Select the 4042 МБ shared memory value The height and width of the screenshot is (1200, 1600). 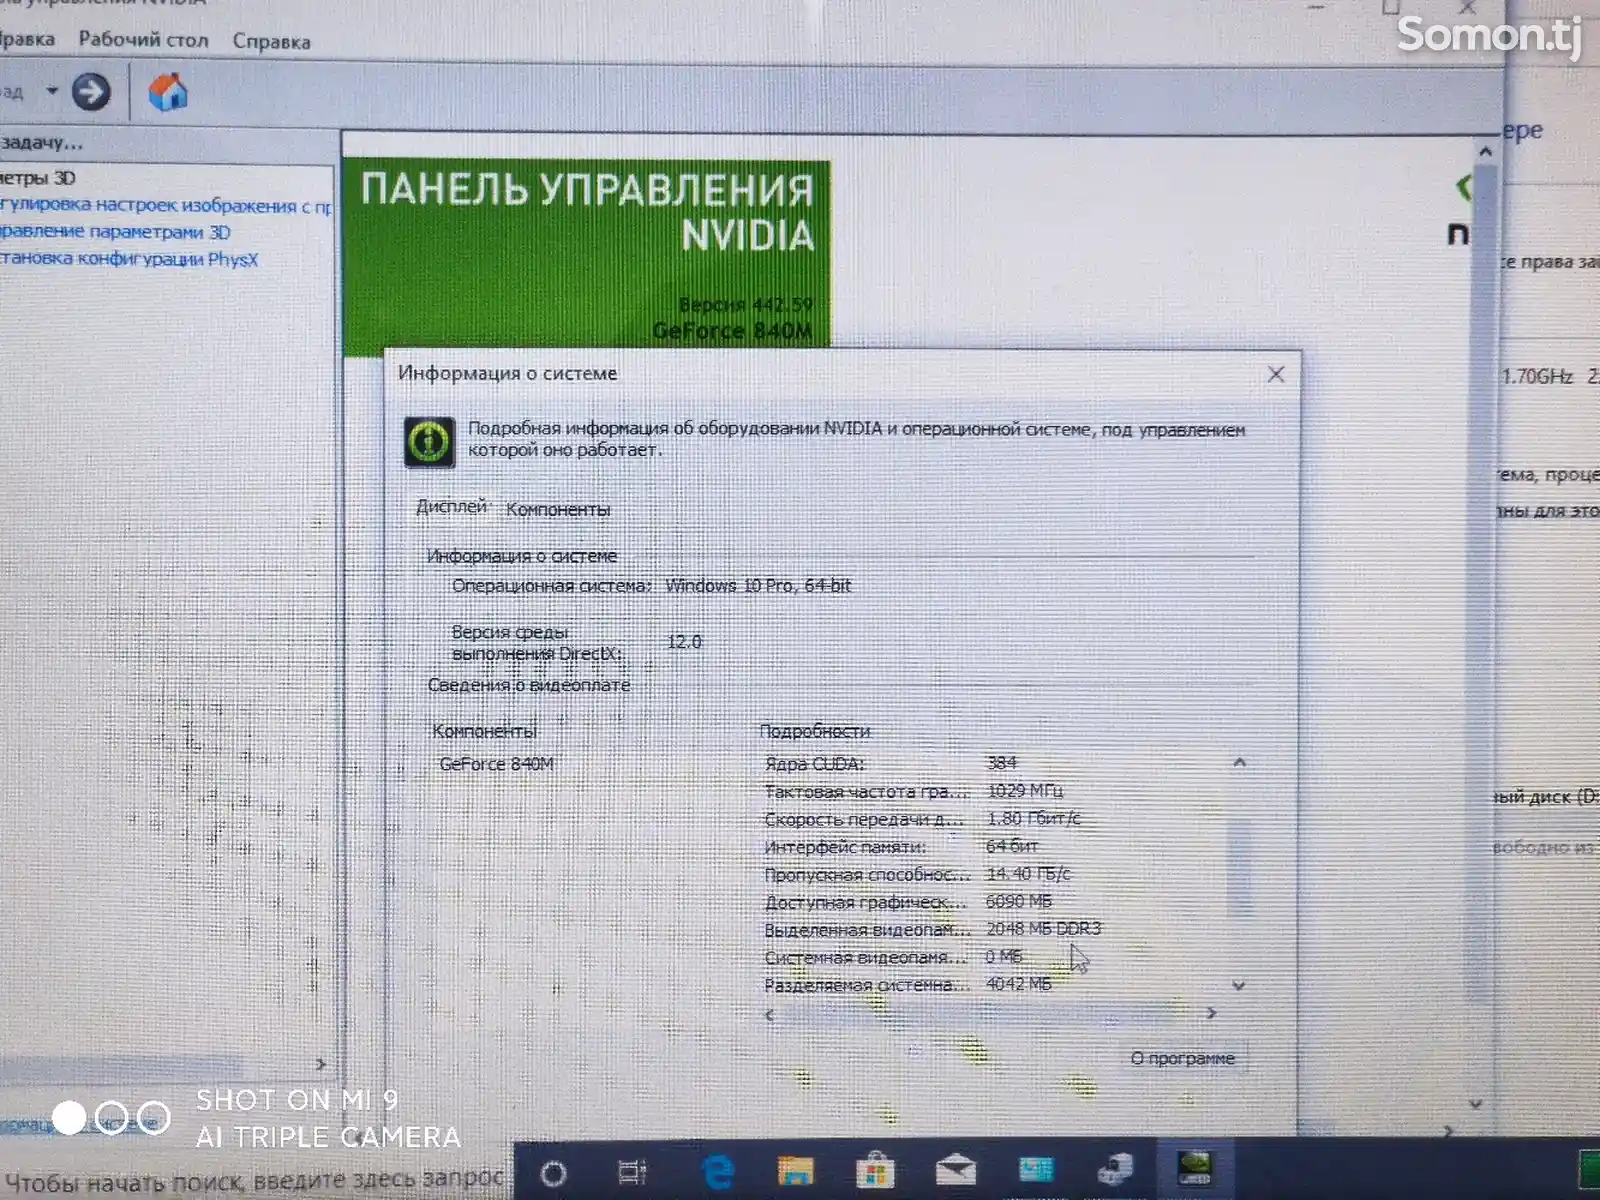coord(1018,984)
